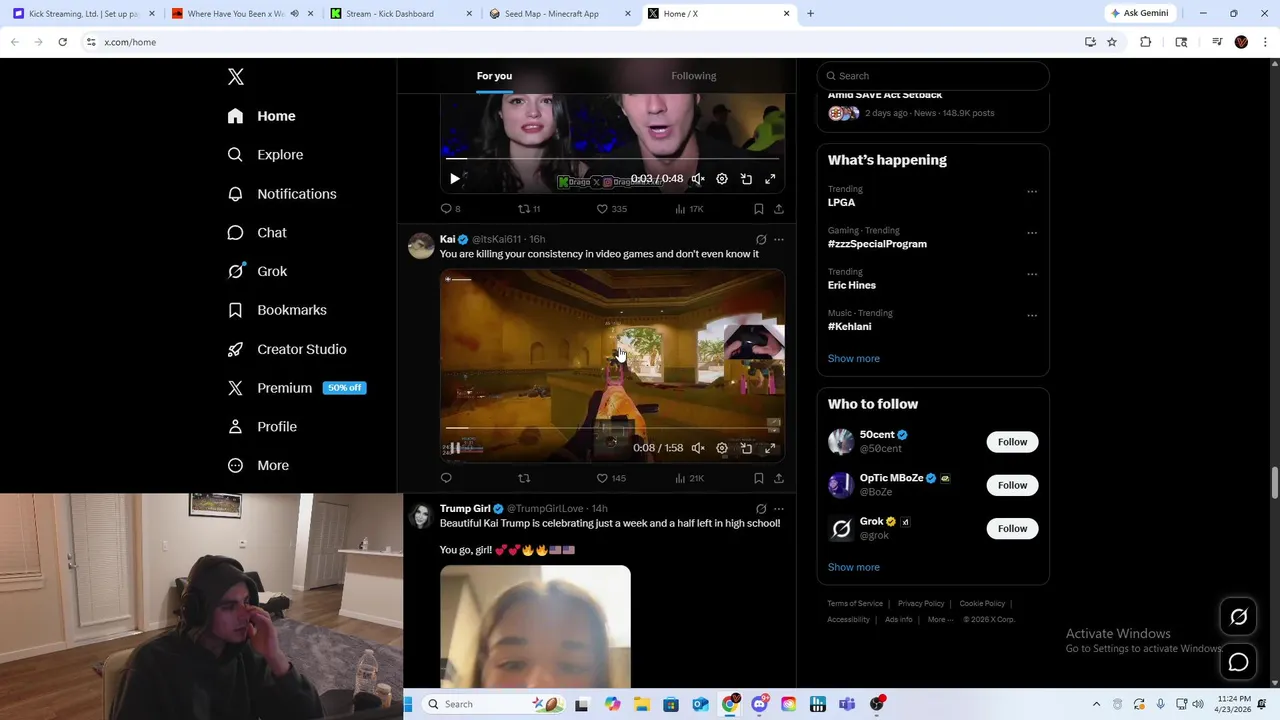
Task: Select the For you tab
Action: point(494,76)
